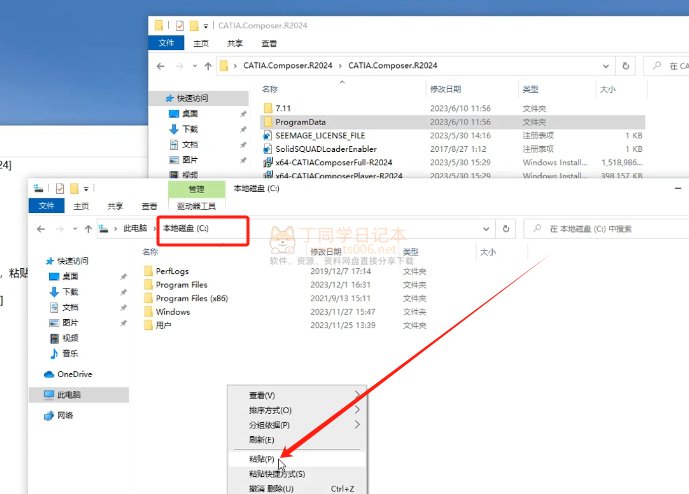Open Share (共享) tab in CATIA Composer window

point(235,44)
